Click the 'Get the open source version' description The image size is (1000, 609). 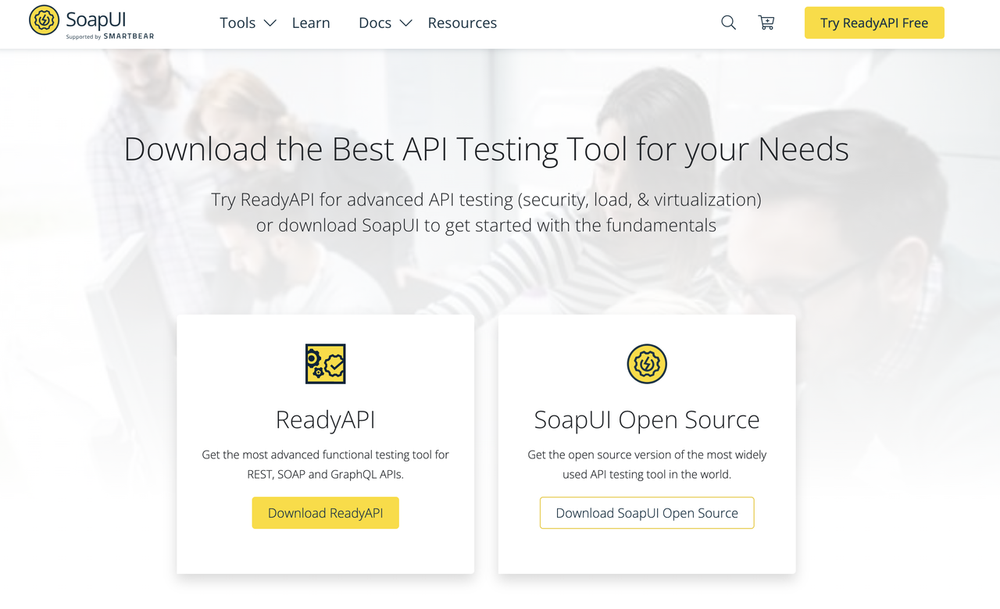pos(646,464)
